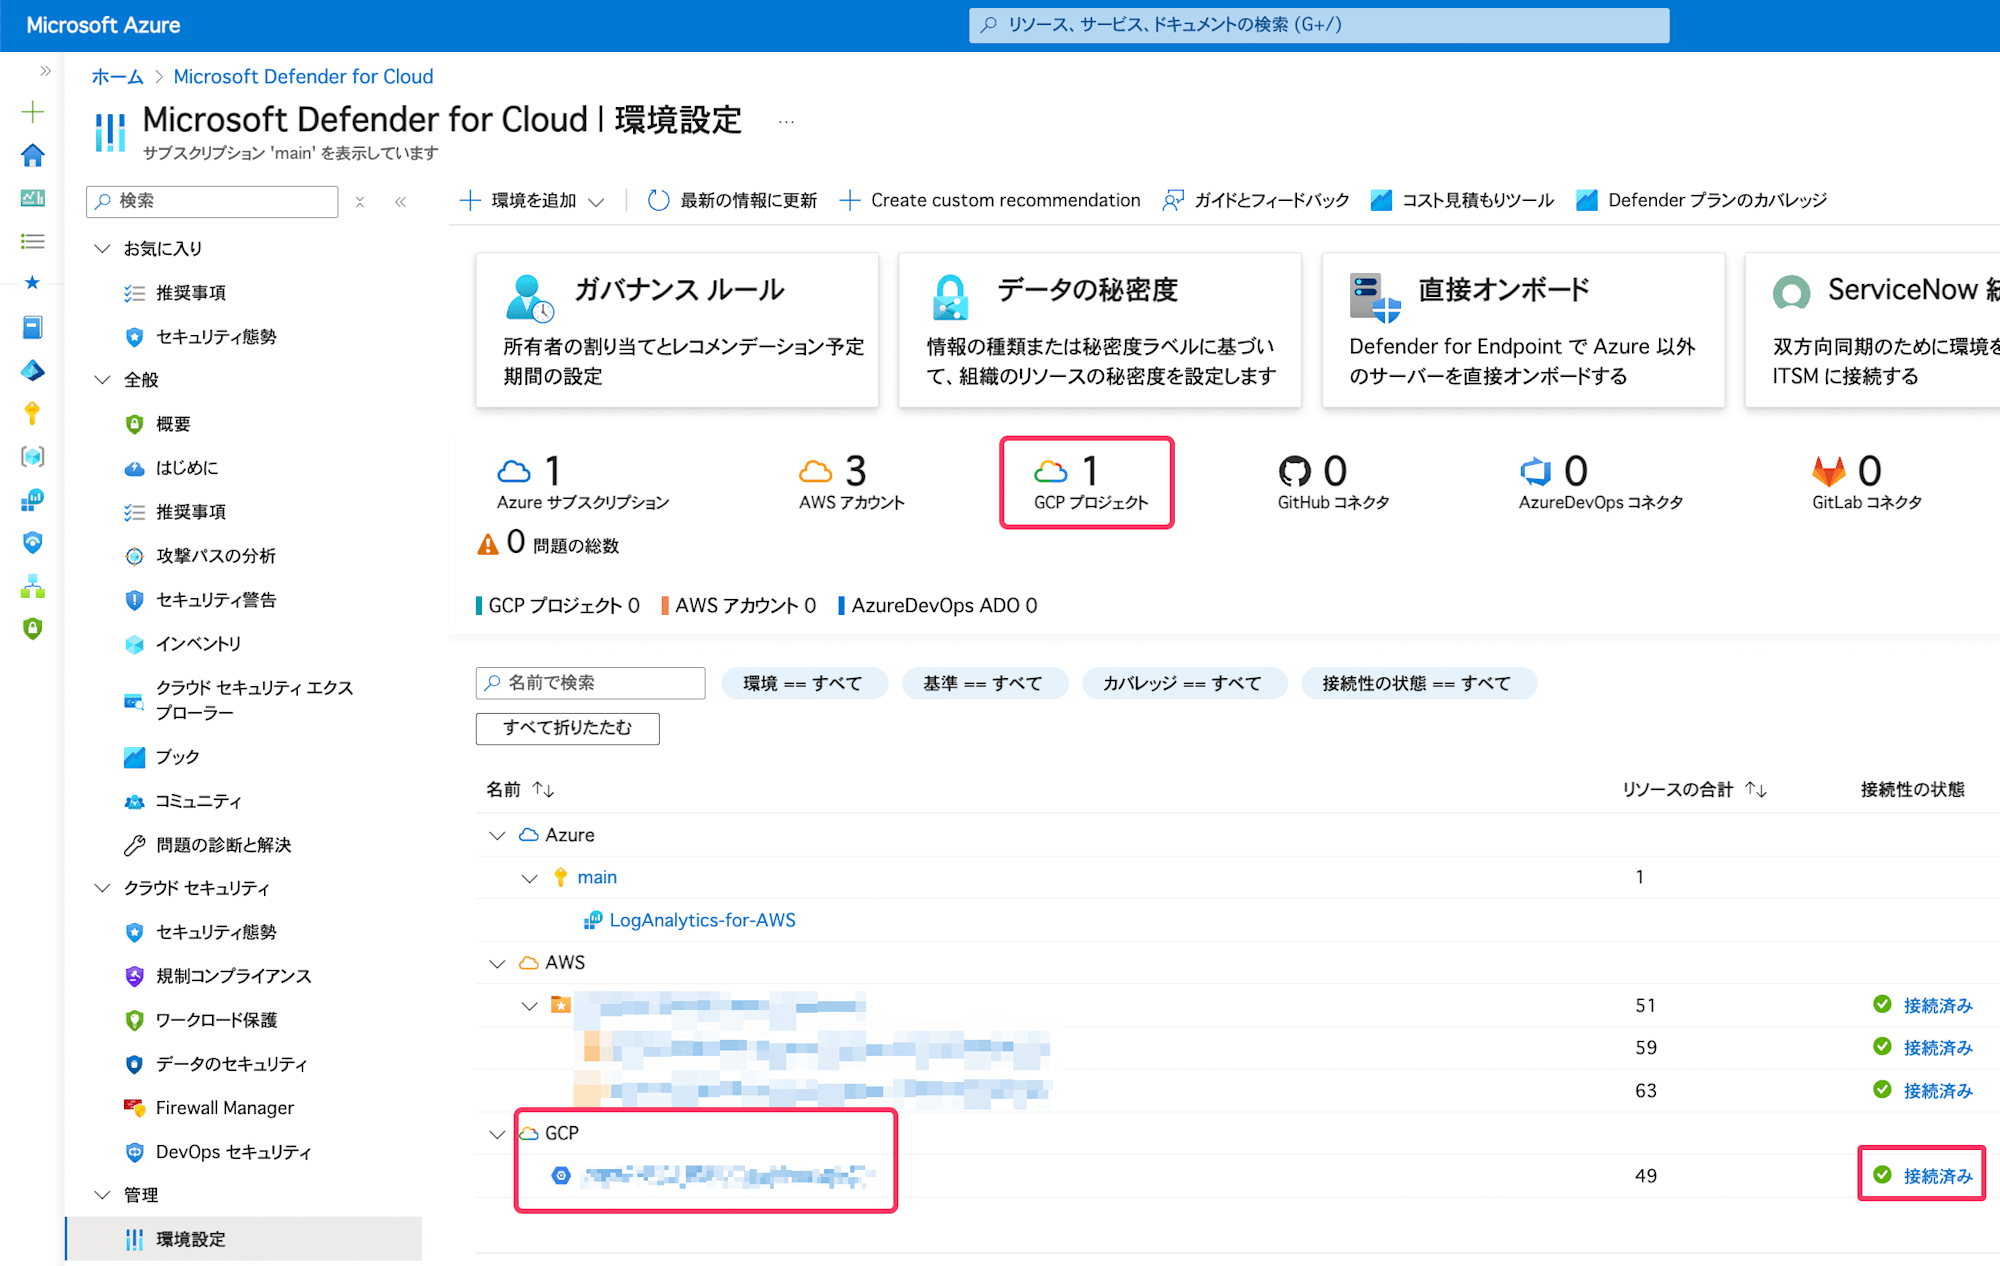Open DevOps セキュリティ menu item
Screen dimensions: 2000x1266
233,1152
